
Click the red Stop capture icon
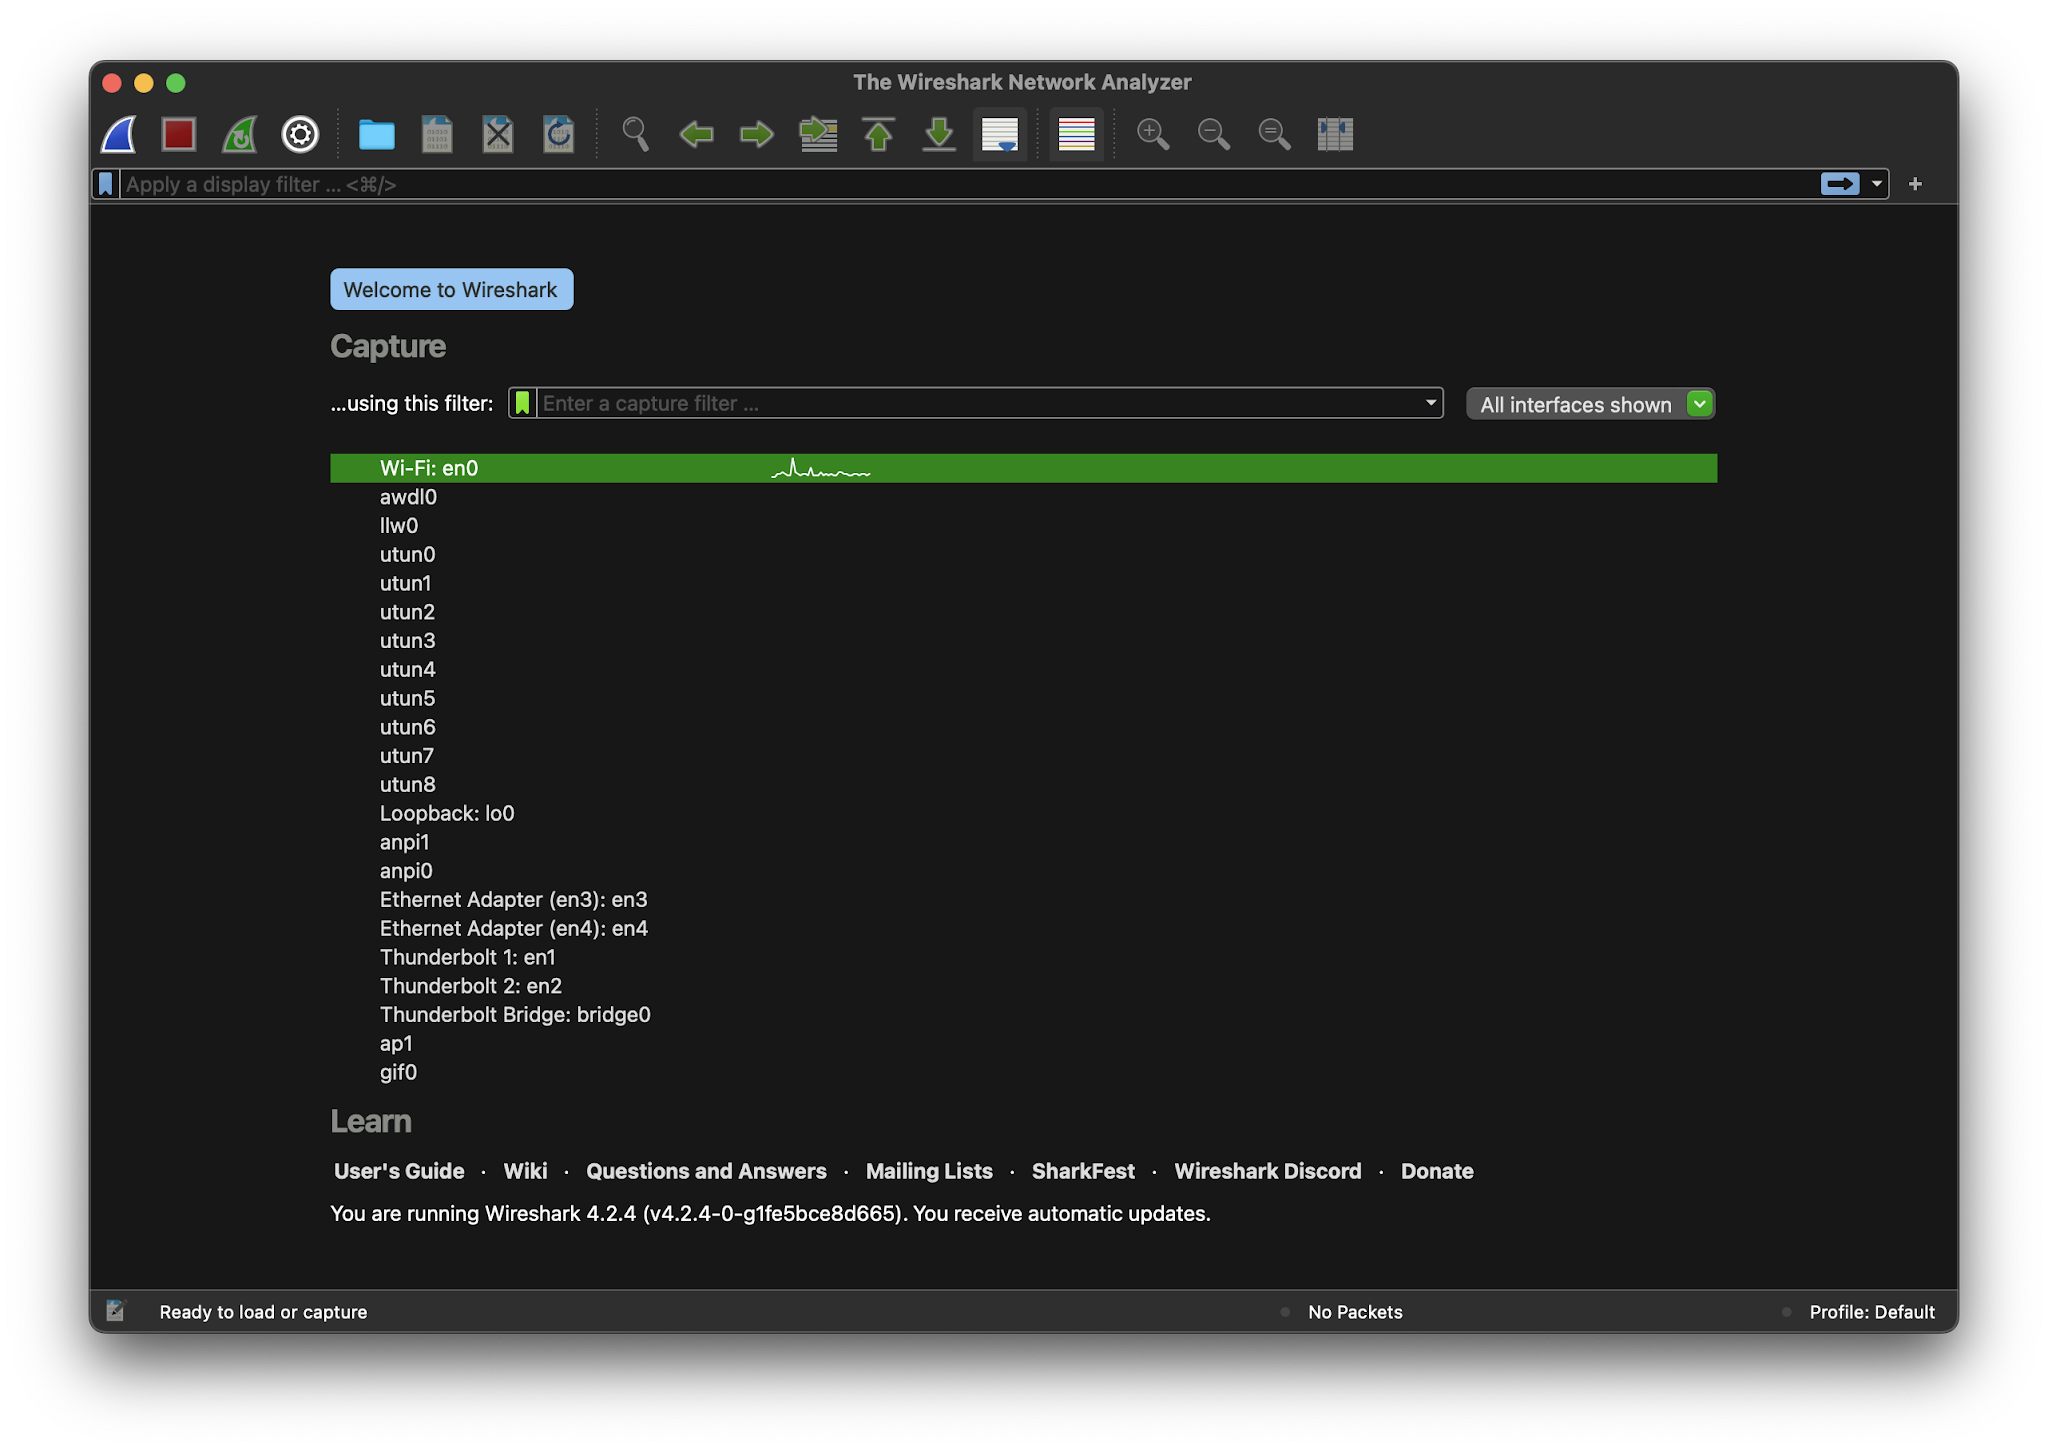tap(179, 134)
